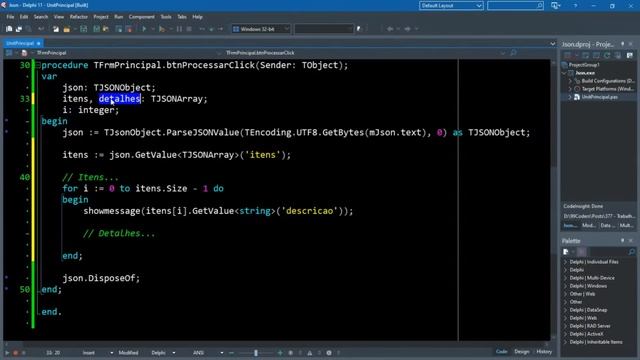Click the zoom out minus icon in status bar
This screenshot has height=360, width=640.
click(x=231, y=353)
